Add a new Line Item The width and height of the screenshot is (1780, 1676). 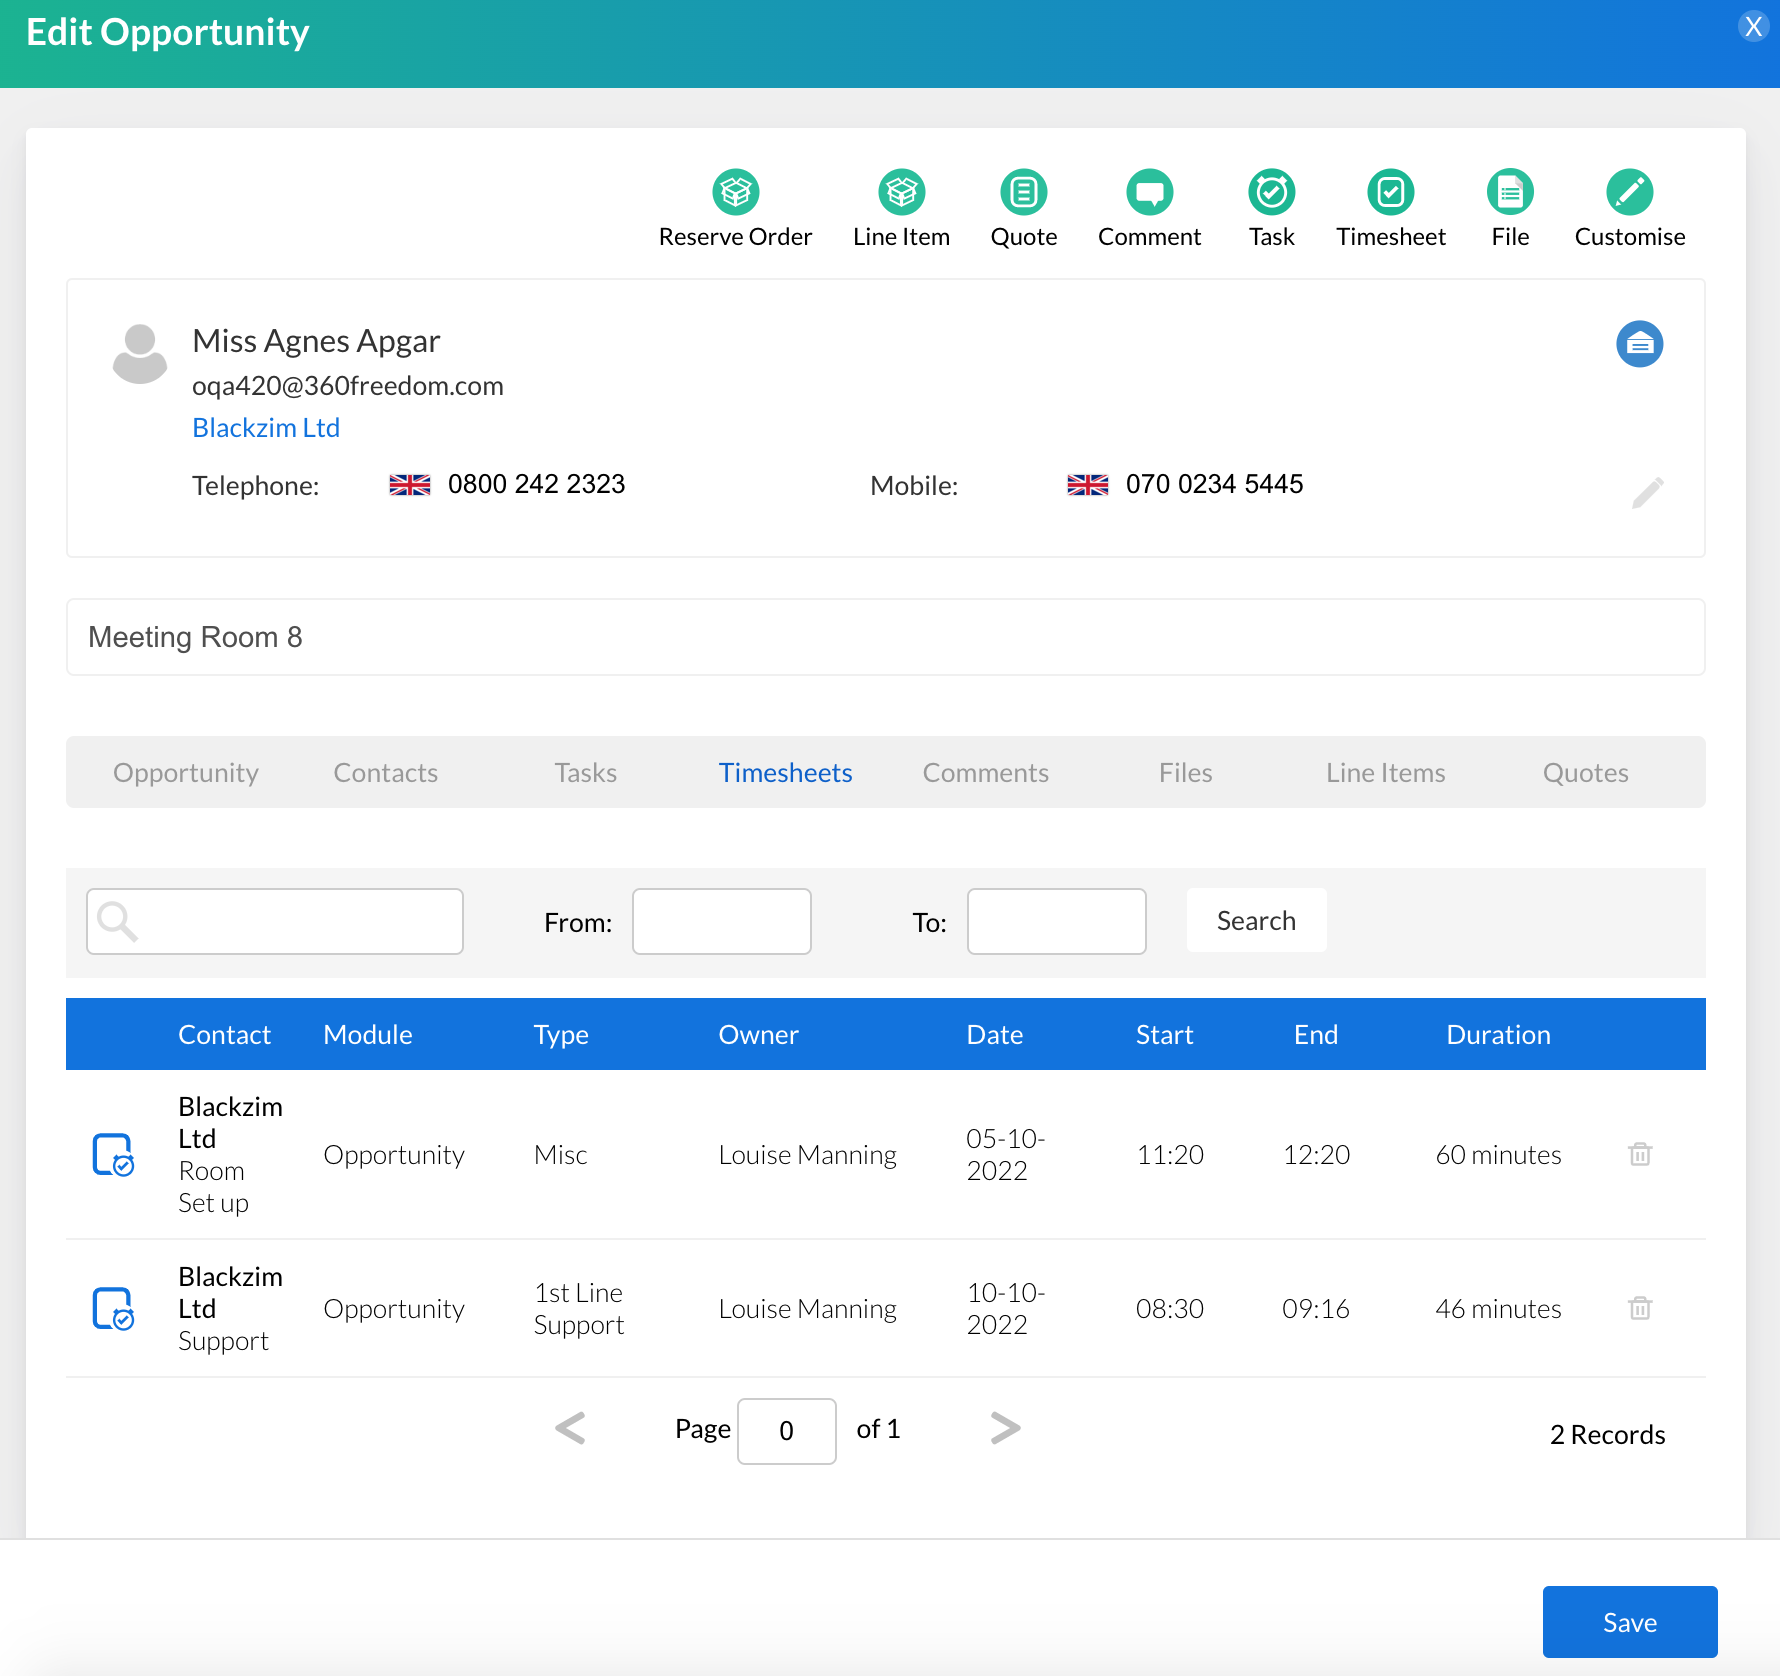[901, 192]
